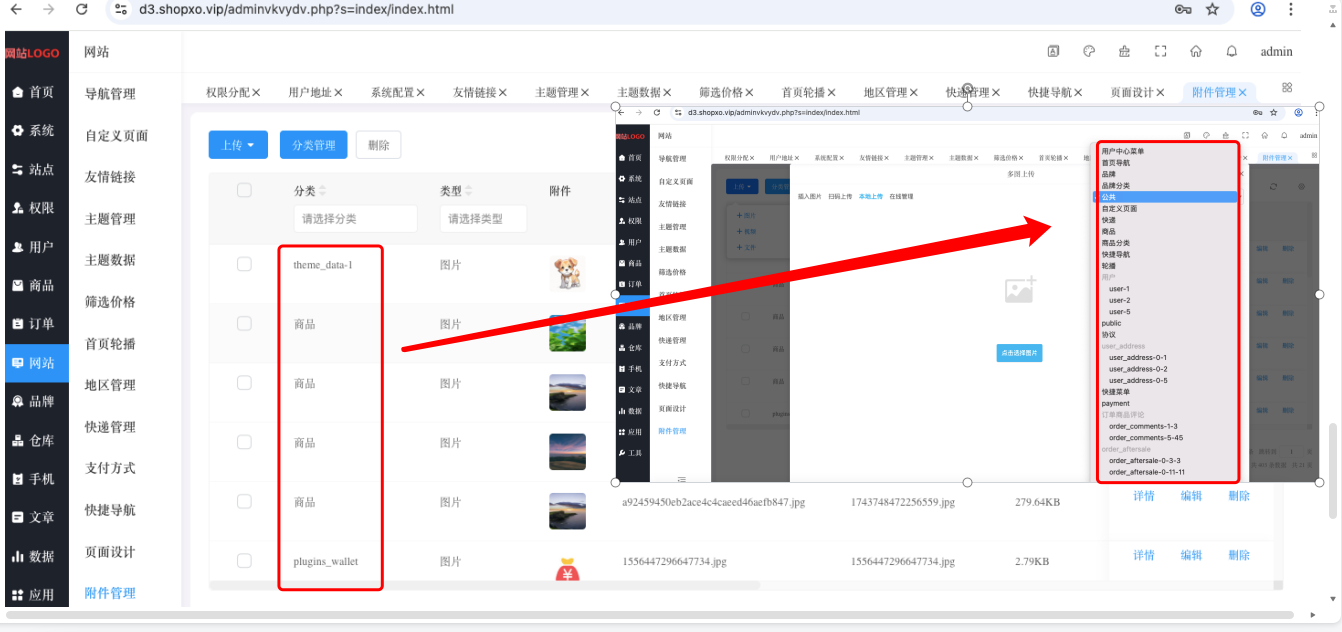Select 品牌 in the dark sidebar

34,402
